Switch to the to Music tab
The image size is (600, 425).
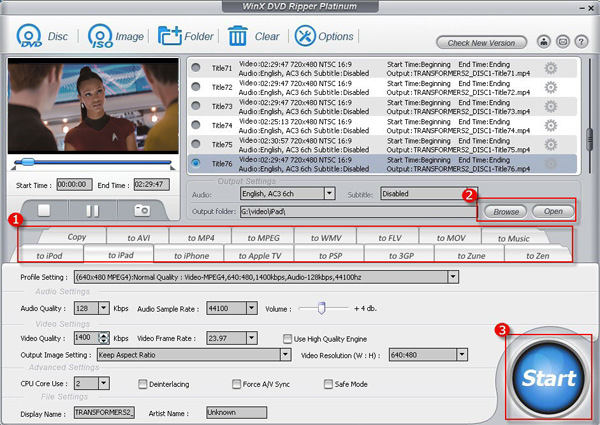tap(514, 239)
